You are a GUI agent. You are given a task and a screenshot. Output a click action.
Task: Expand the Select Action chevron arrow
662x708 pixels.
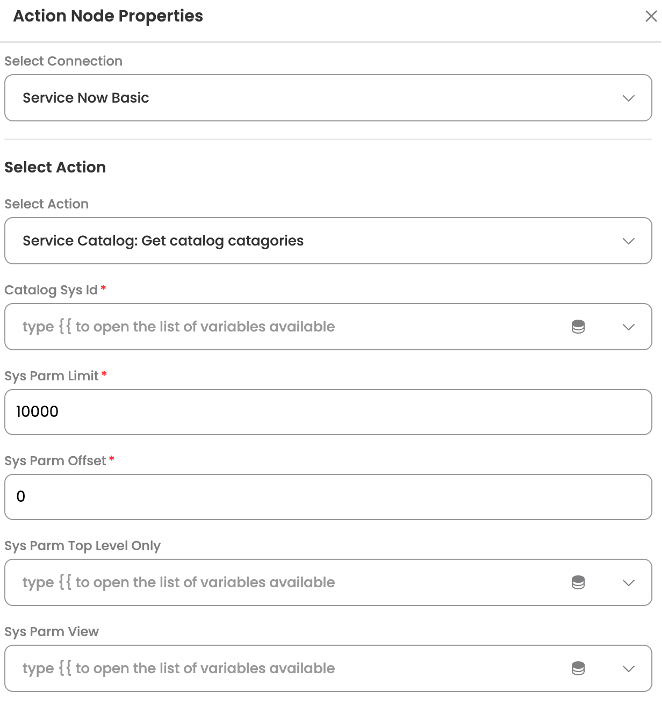tap(628, 241)
